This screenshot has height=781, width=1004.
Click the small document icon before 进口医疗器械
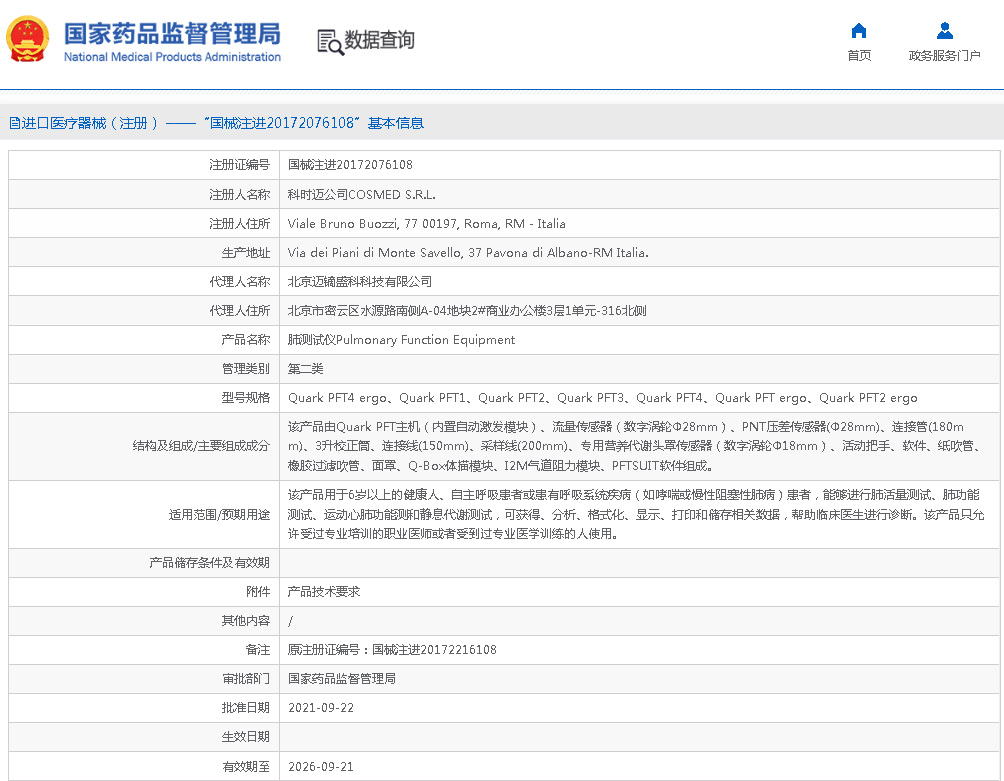[x=14, y=123]
